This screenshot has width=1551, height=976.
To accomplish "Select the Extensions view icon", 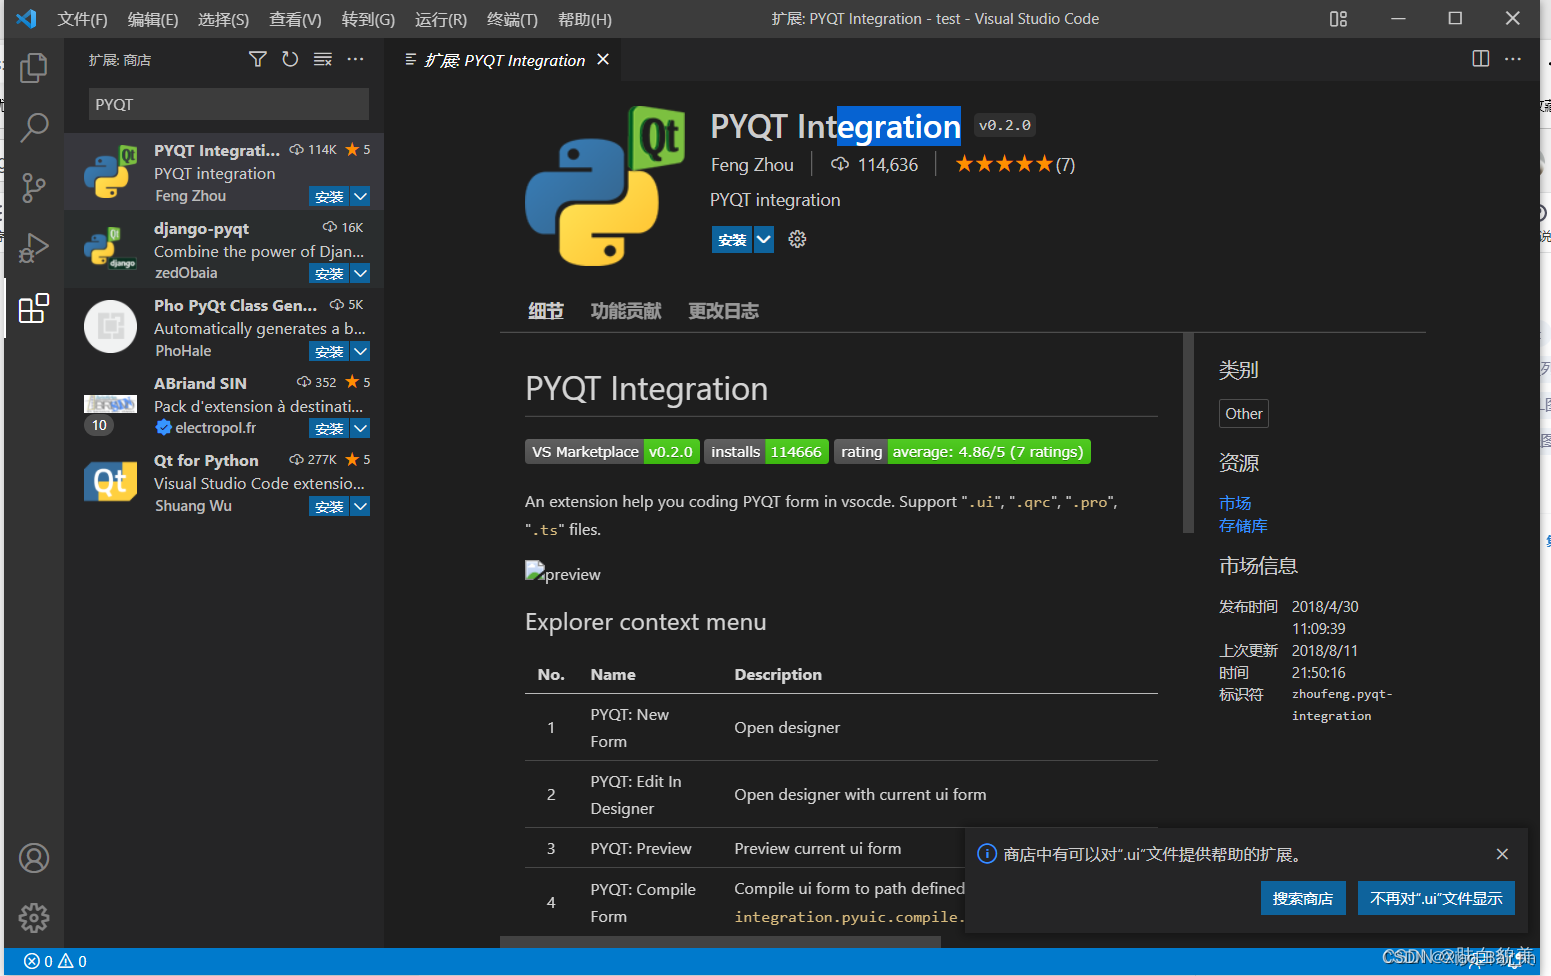I will click(34, 308).
